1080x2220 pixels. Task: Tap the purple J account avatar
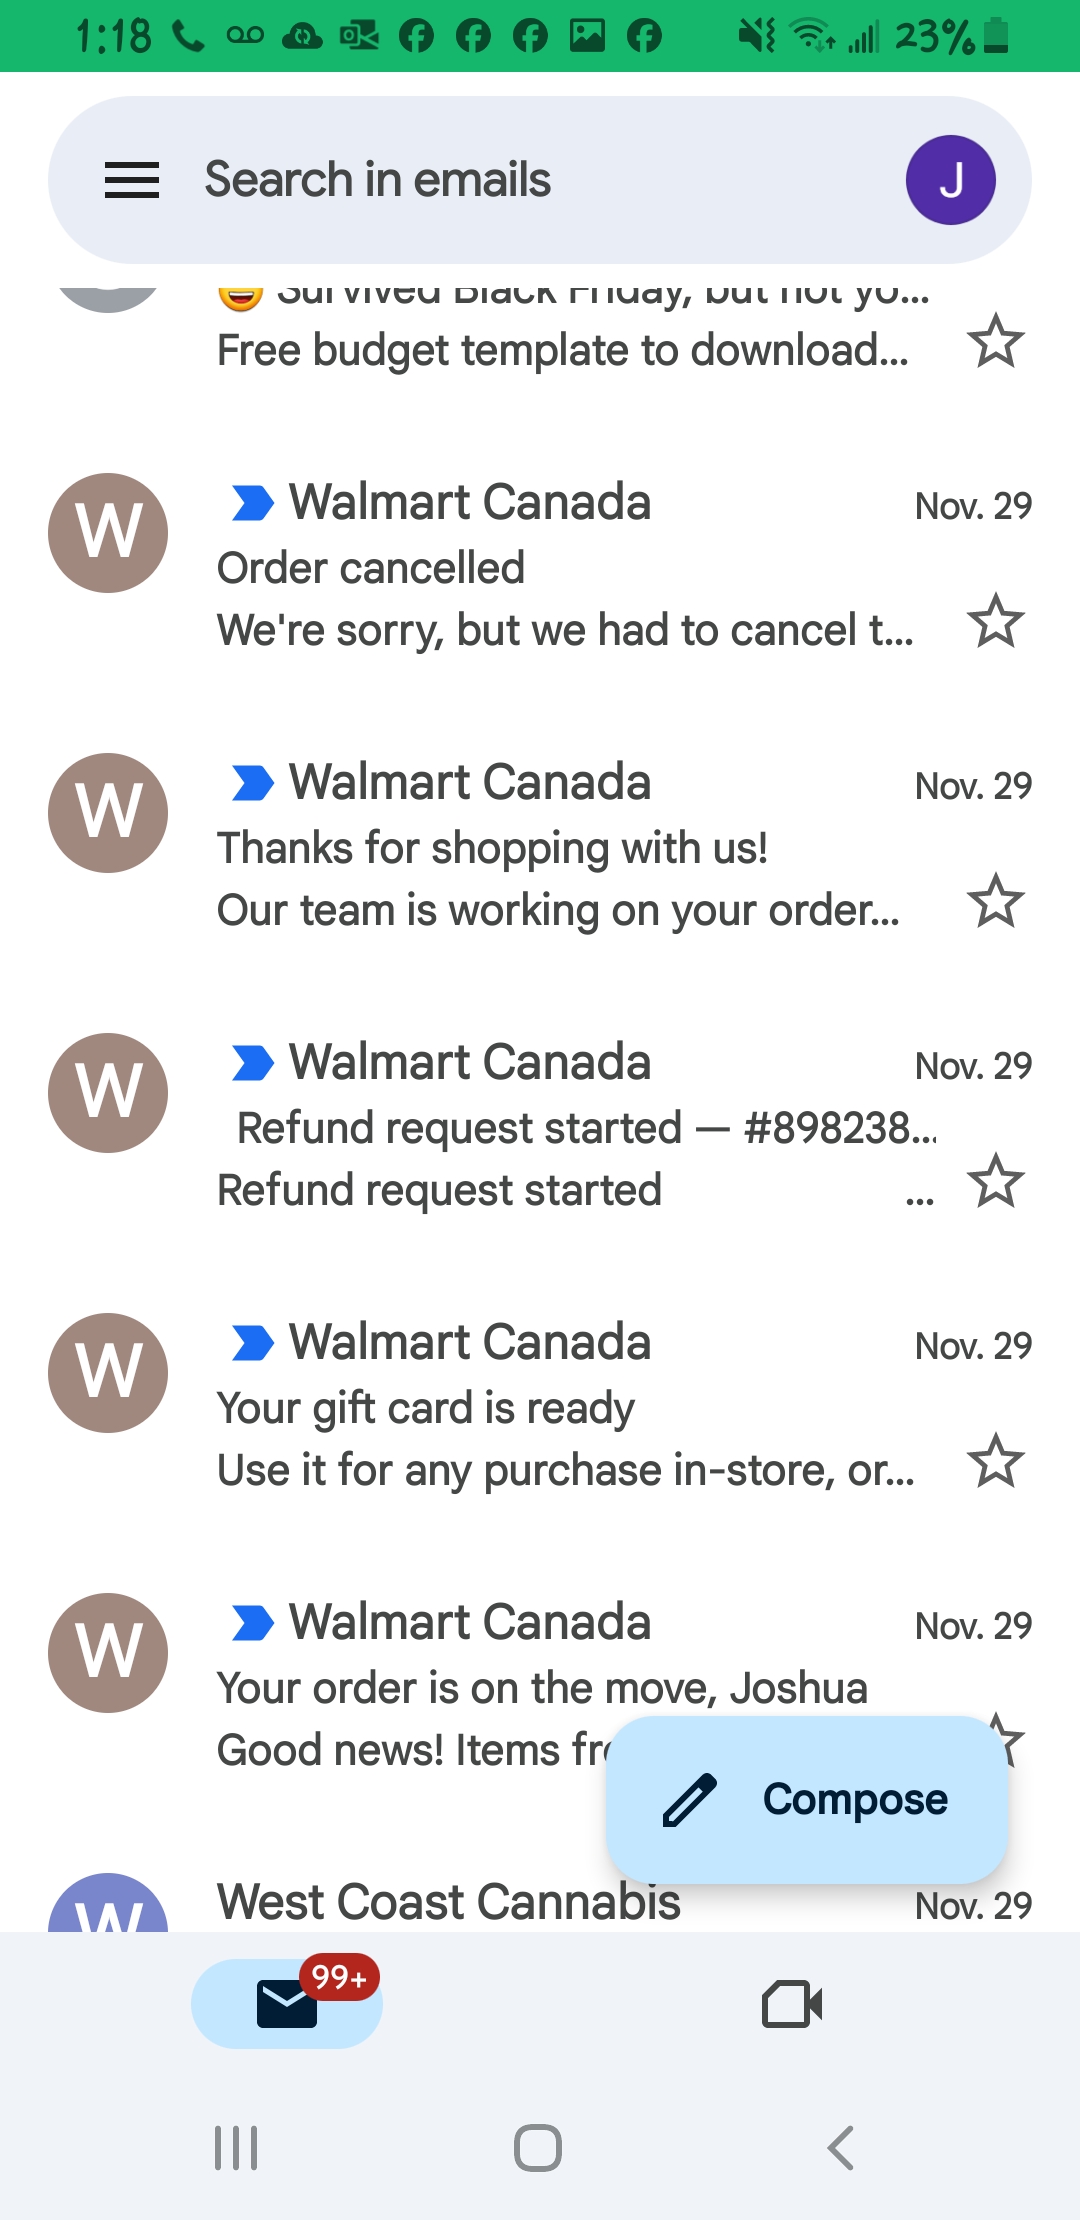(x=950, y=180)
